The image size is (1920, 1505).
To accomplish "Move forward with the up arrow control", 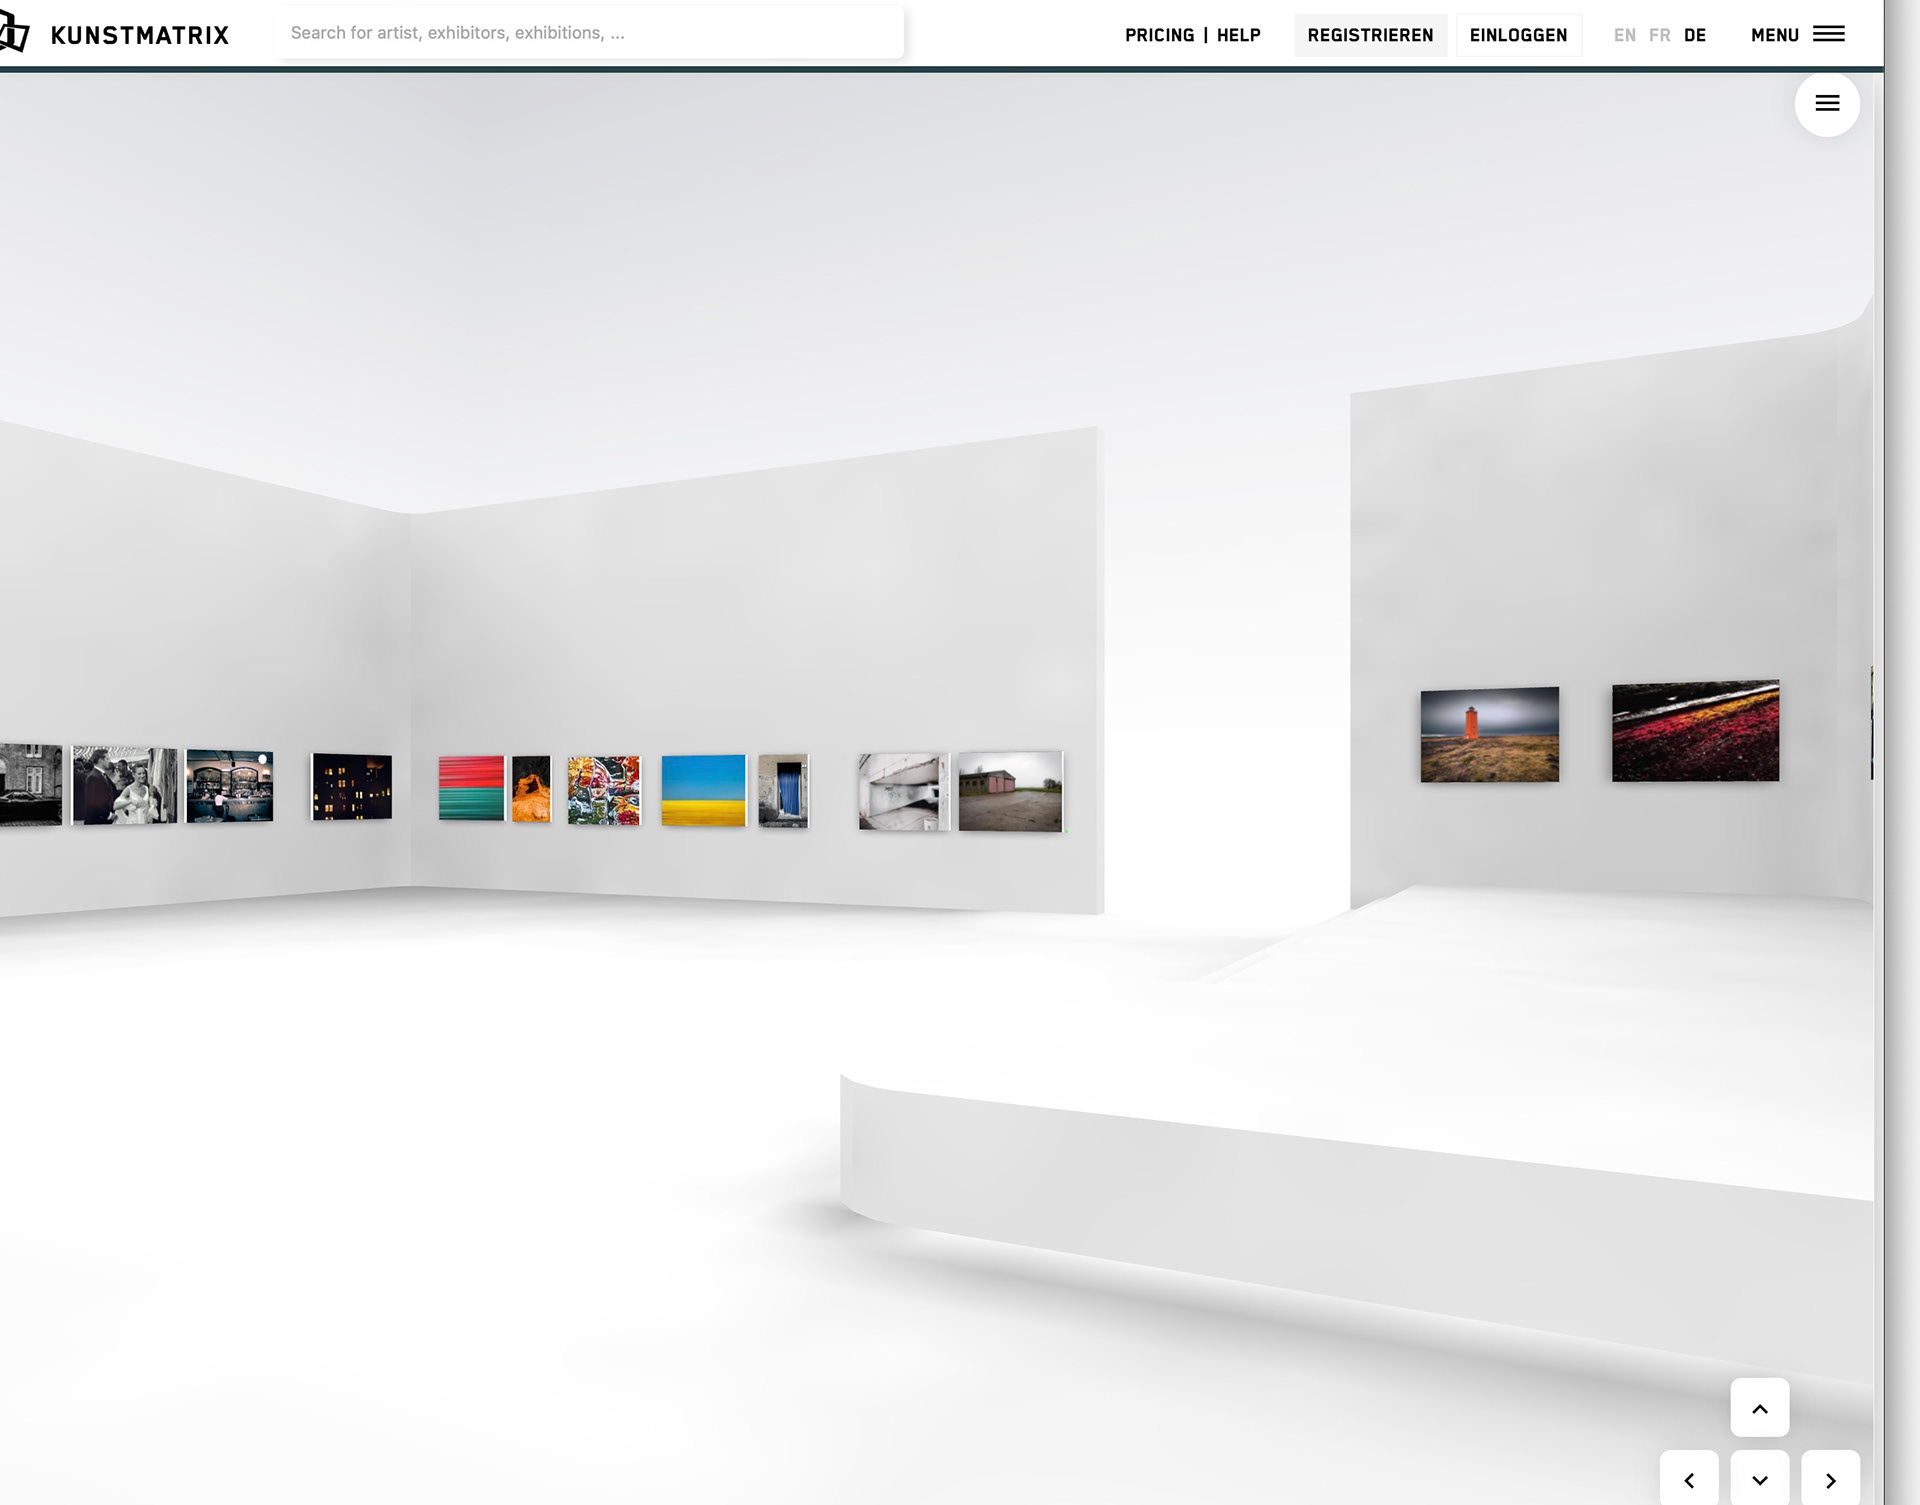I will (1760, 1408).
